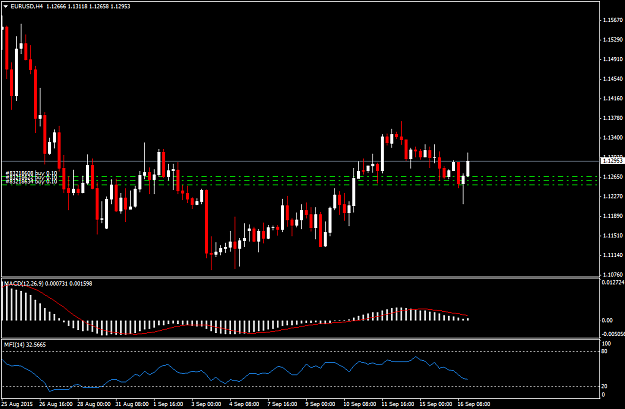Click the 1.15290 price scale label
The height and width of the screenshot is (409, 625).
[x=613, y=39]
